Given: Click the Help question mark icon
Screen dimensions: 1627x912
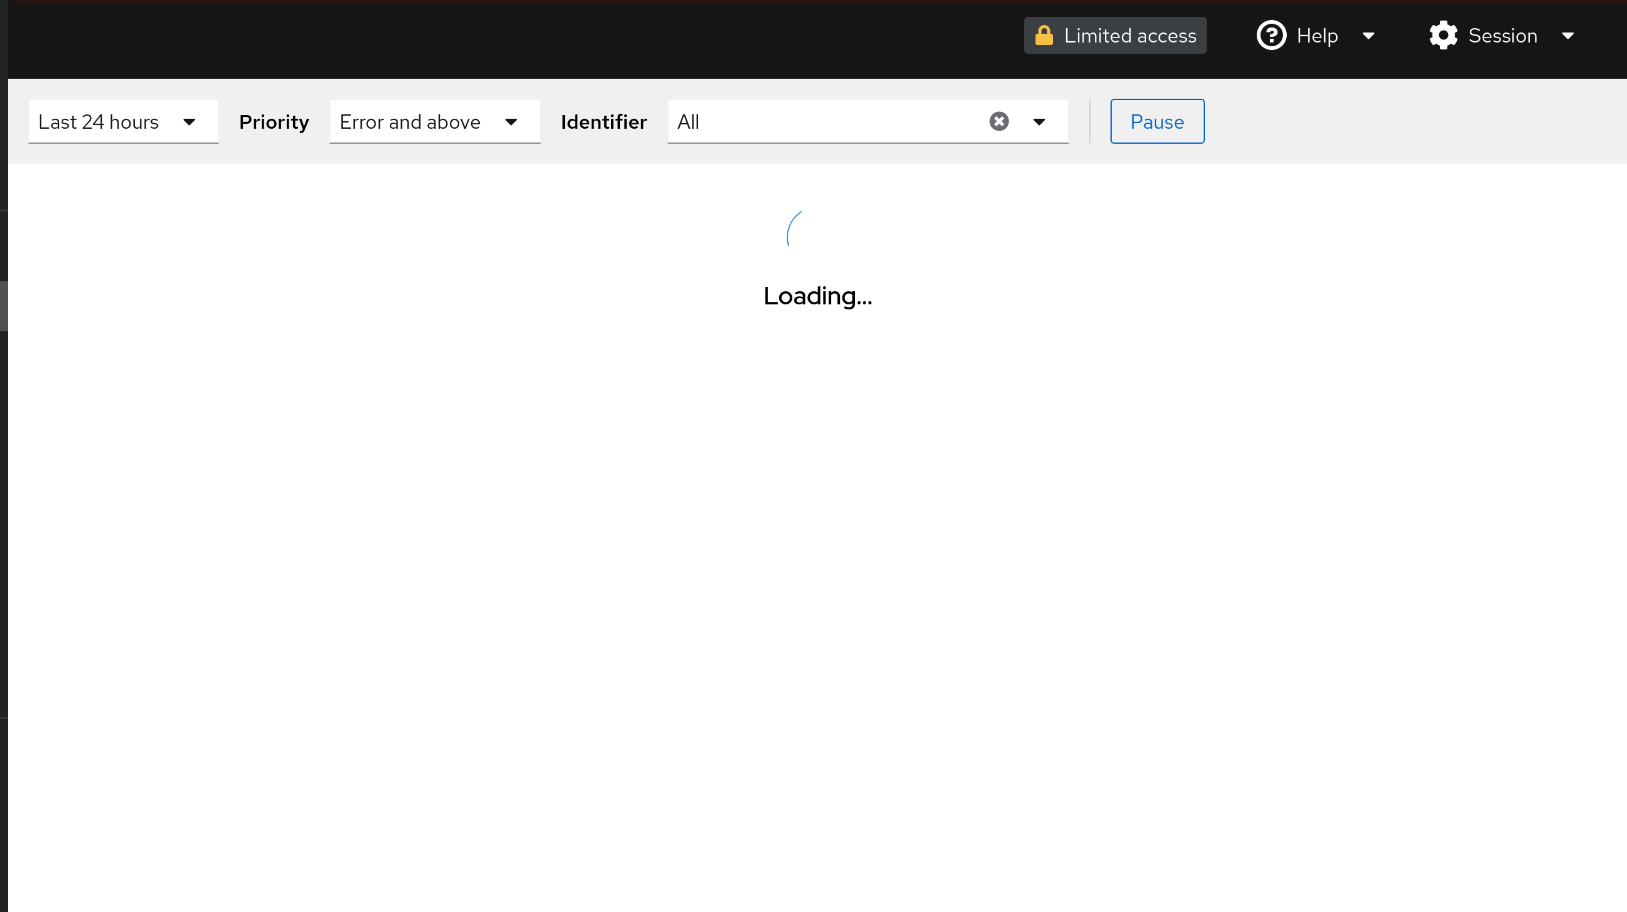Looking at the screenshot, I should click(1271, 36).
